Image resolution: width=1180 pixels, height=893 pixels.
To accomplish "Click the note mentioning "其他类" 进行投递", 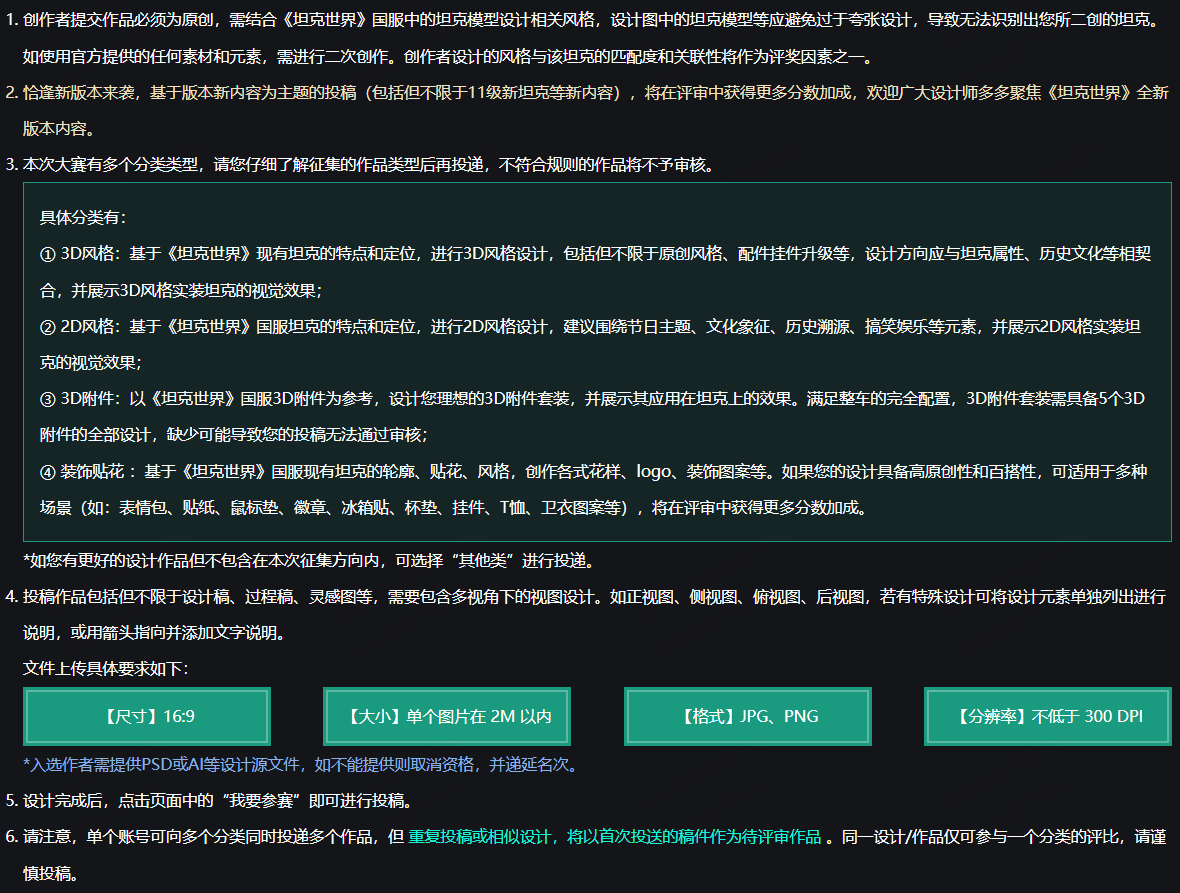I will [x=309, y=560].
